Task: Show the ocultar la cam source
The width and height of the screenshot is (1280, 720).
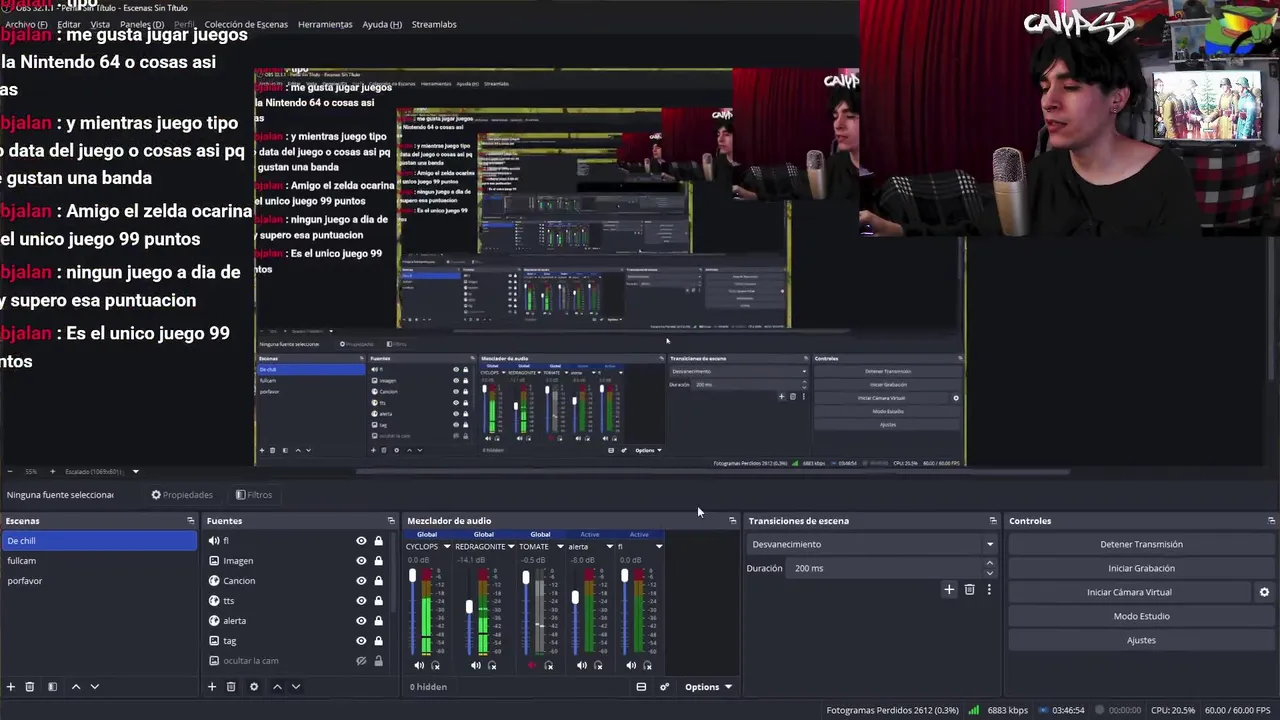Action: tap(361, 661)
